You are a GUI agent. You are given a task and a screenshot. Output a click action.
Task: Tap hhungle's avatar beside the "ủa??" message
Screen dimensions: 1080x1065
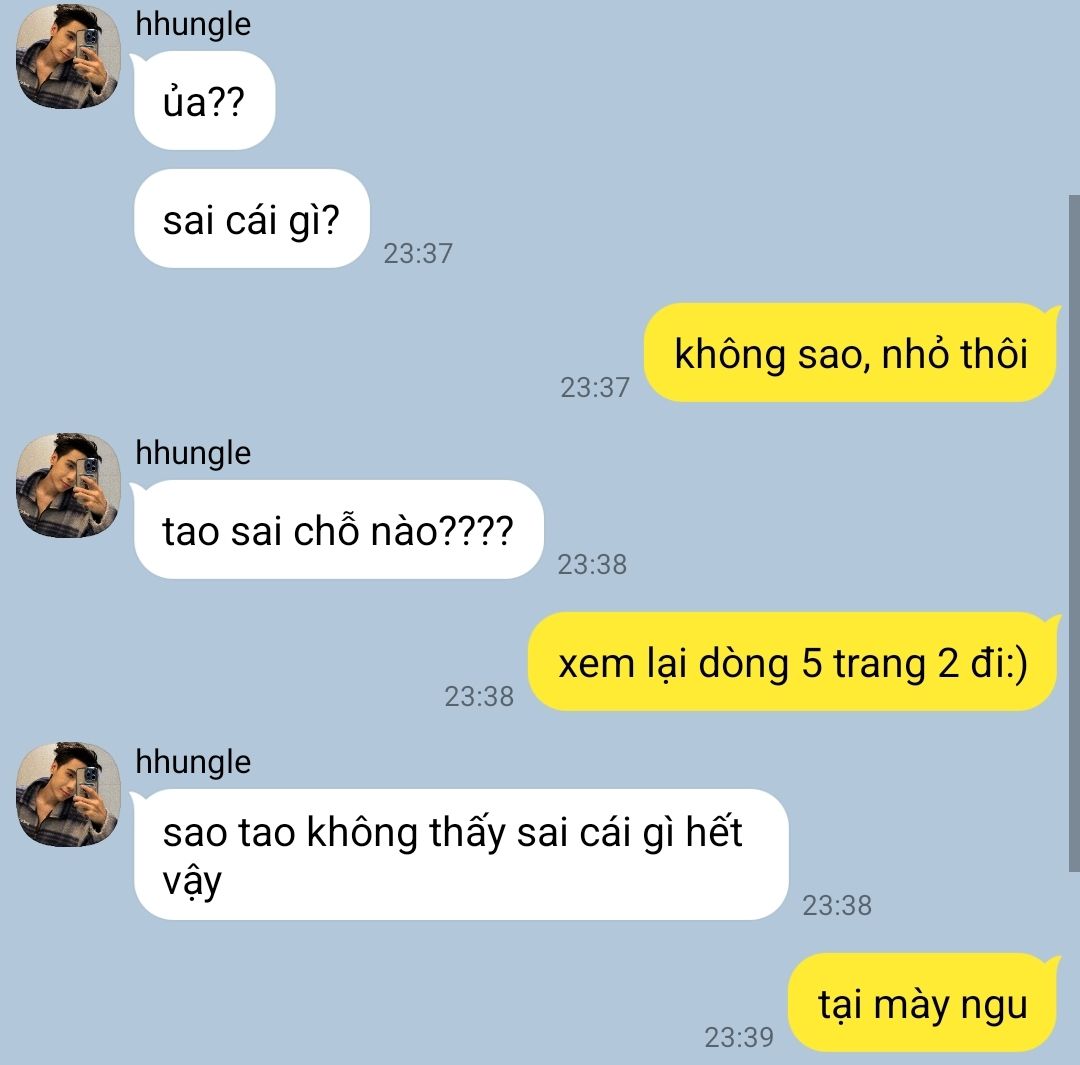coord(68,56)
